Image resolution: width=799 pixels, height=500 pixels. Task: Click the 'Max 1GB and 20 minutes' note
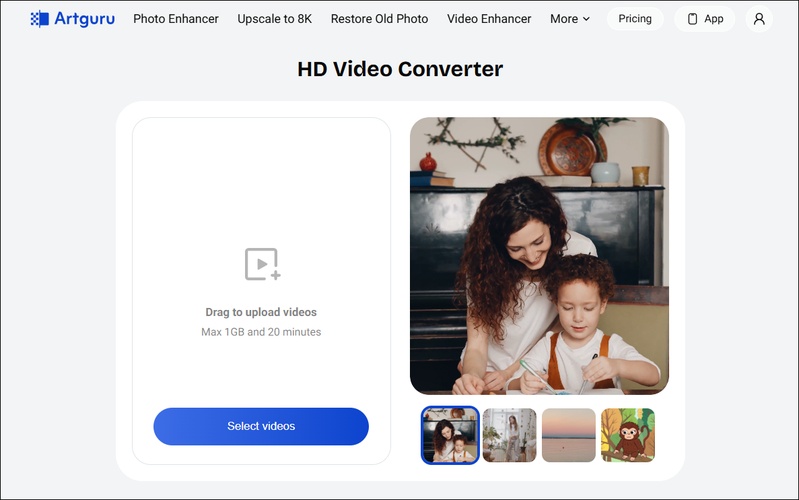[x=261, y=332]
